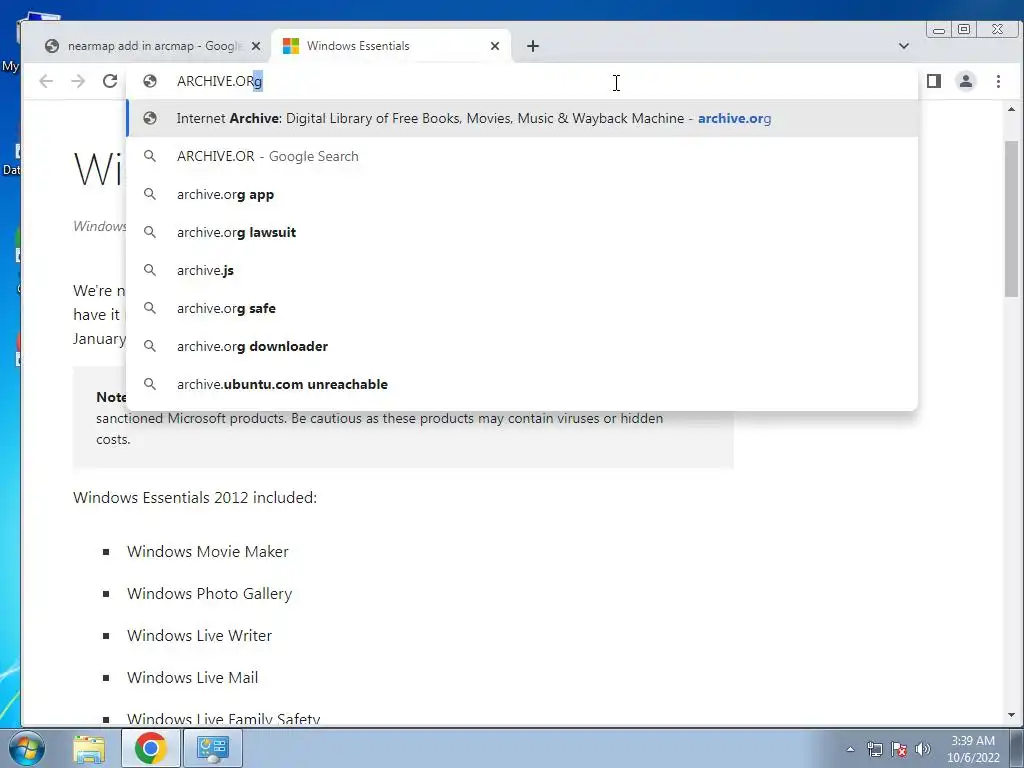The height and width of the screenshot is (768, 1024).
Task: Select ARCHIVE.OR Google Search suggestion
Action: (x=522, y=156)
